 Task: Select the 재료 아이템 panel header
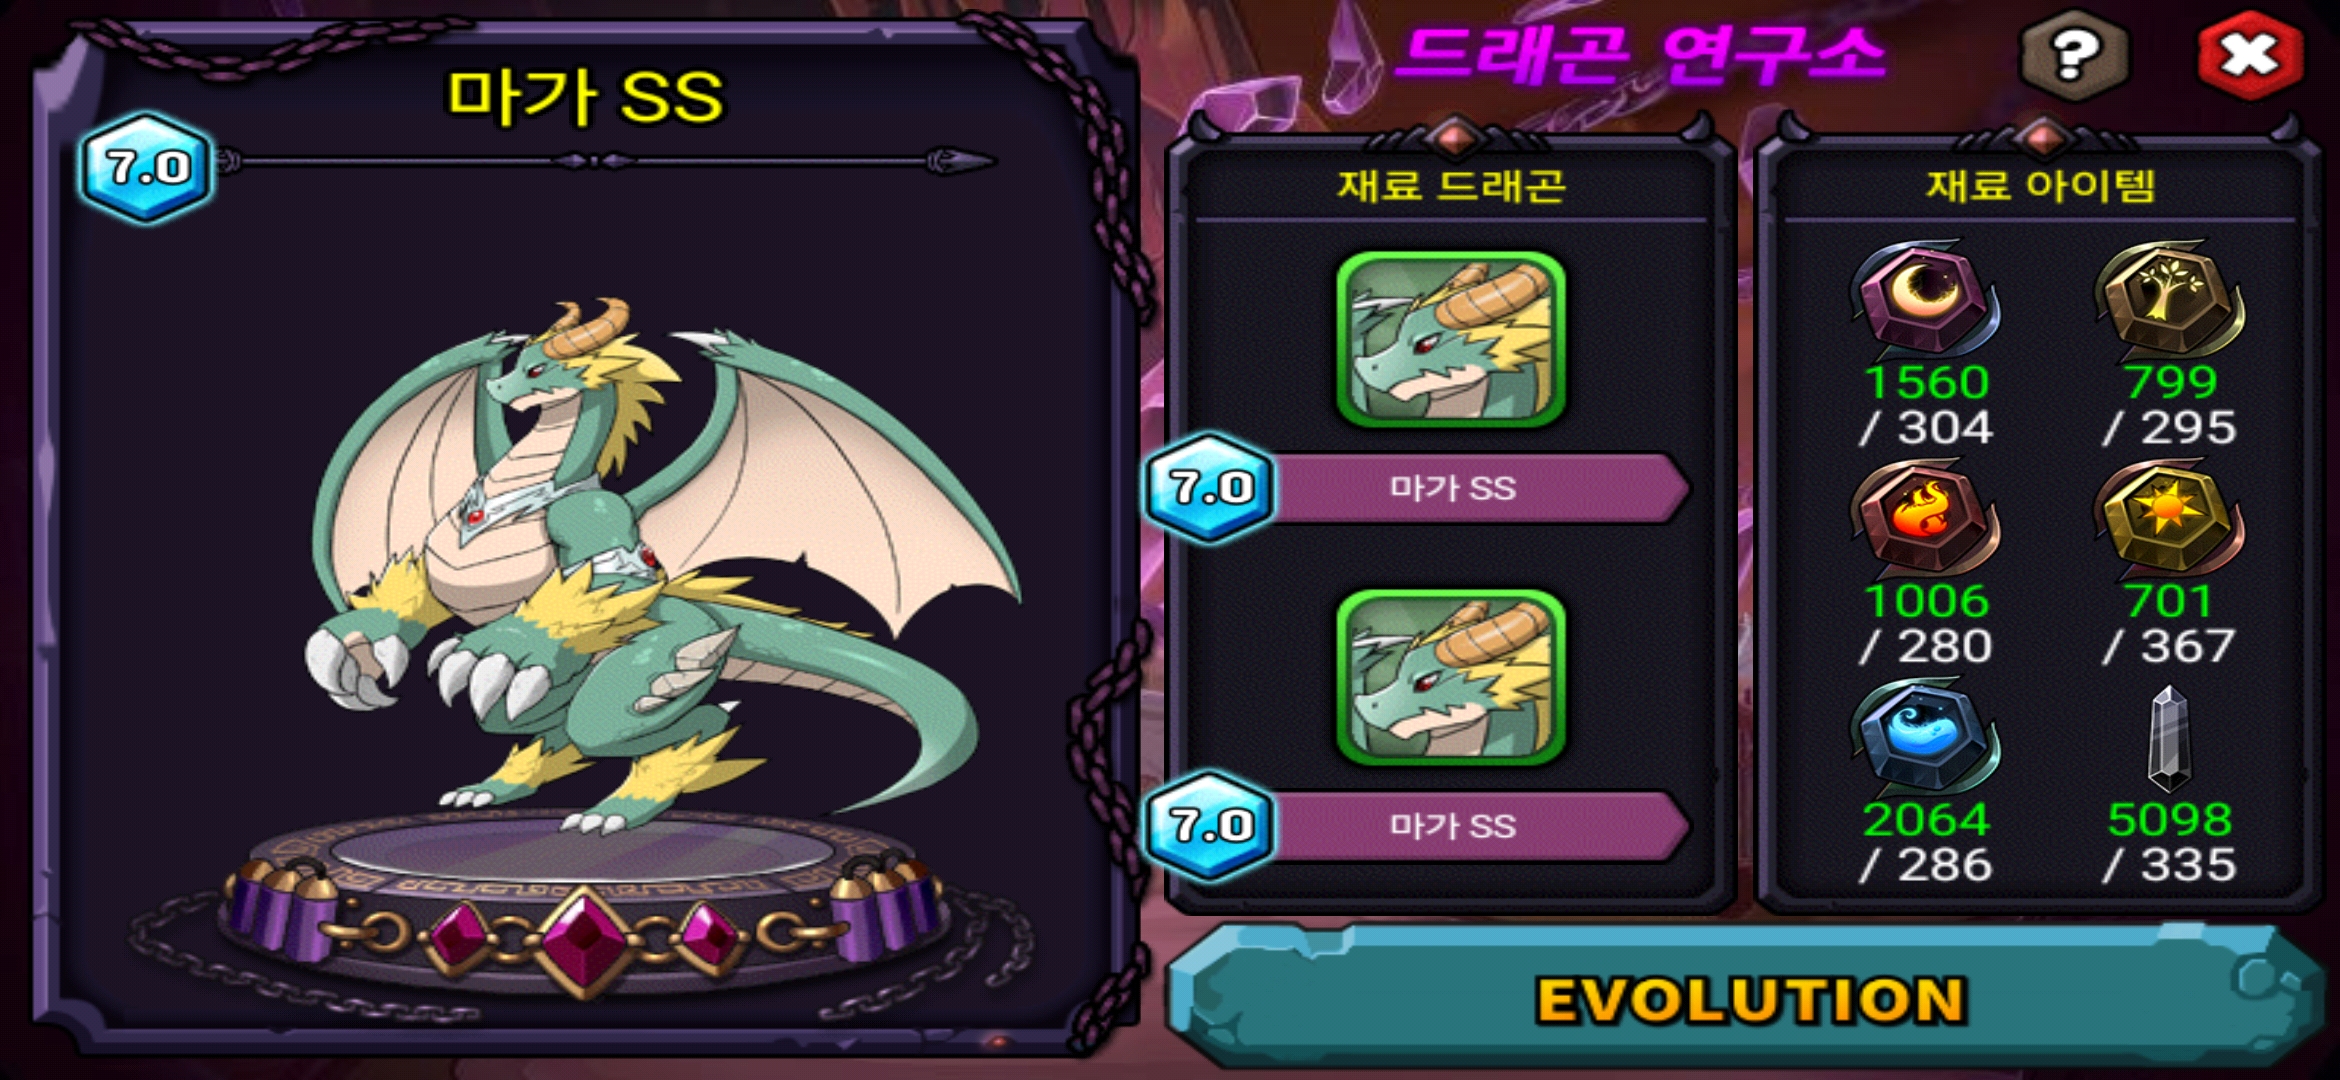[2040, 185]
